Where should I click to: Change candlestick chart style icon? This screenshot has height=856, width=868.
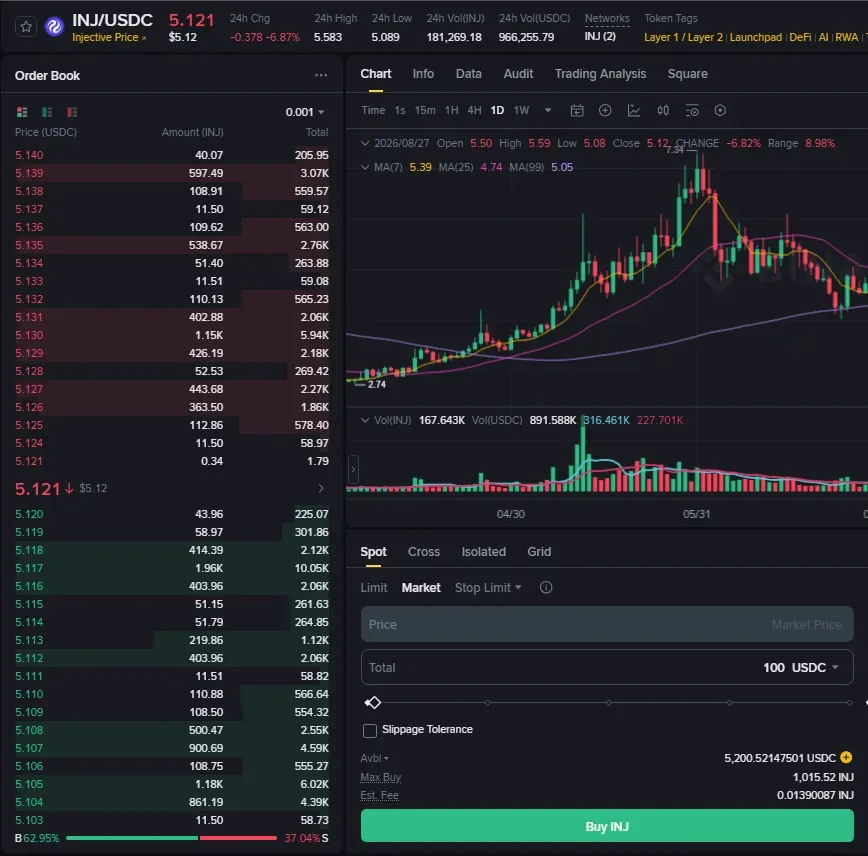coord(663,111)
